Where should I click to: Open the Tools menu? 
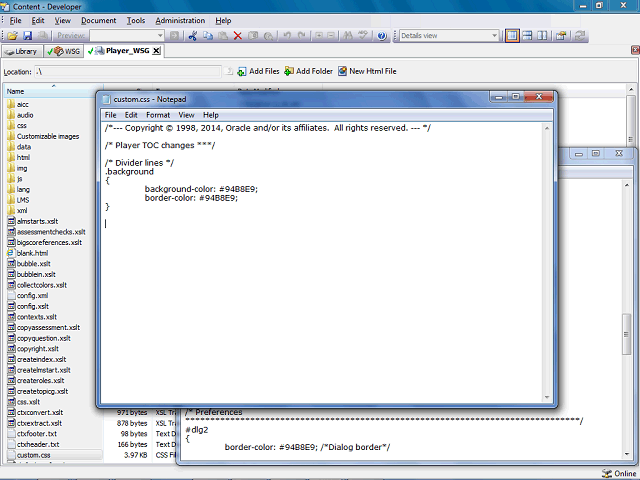coord(136,20)
